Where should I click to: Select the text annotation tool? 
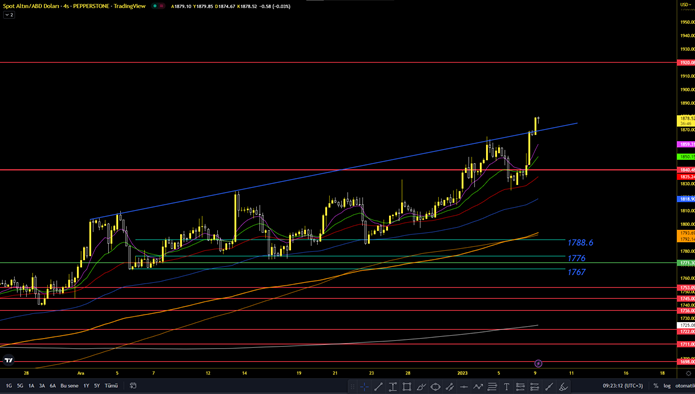(x=506, y=387)
